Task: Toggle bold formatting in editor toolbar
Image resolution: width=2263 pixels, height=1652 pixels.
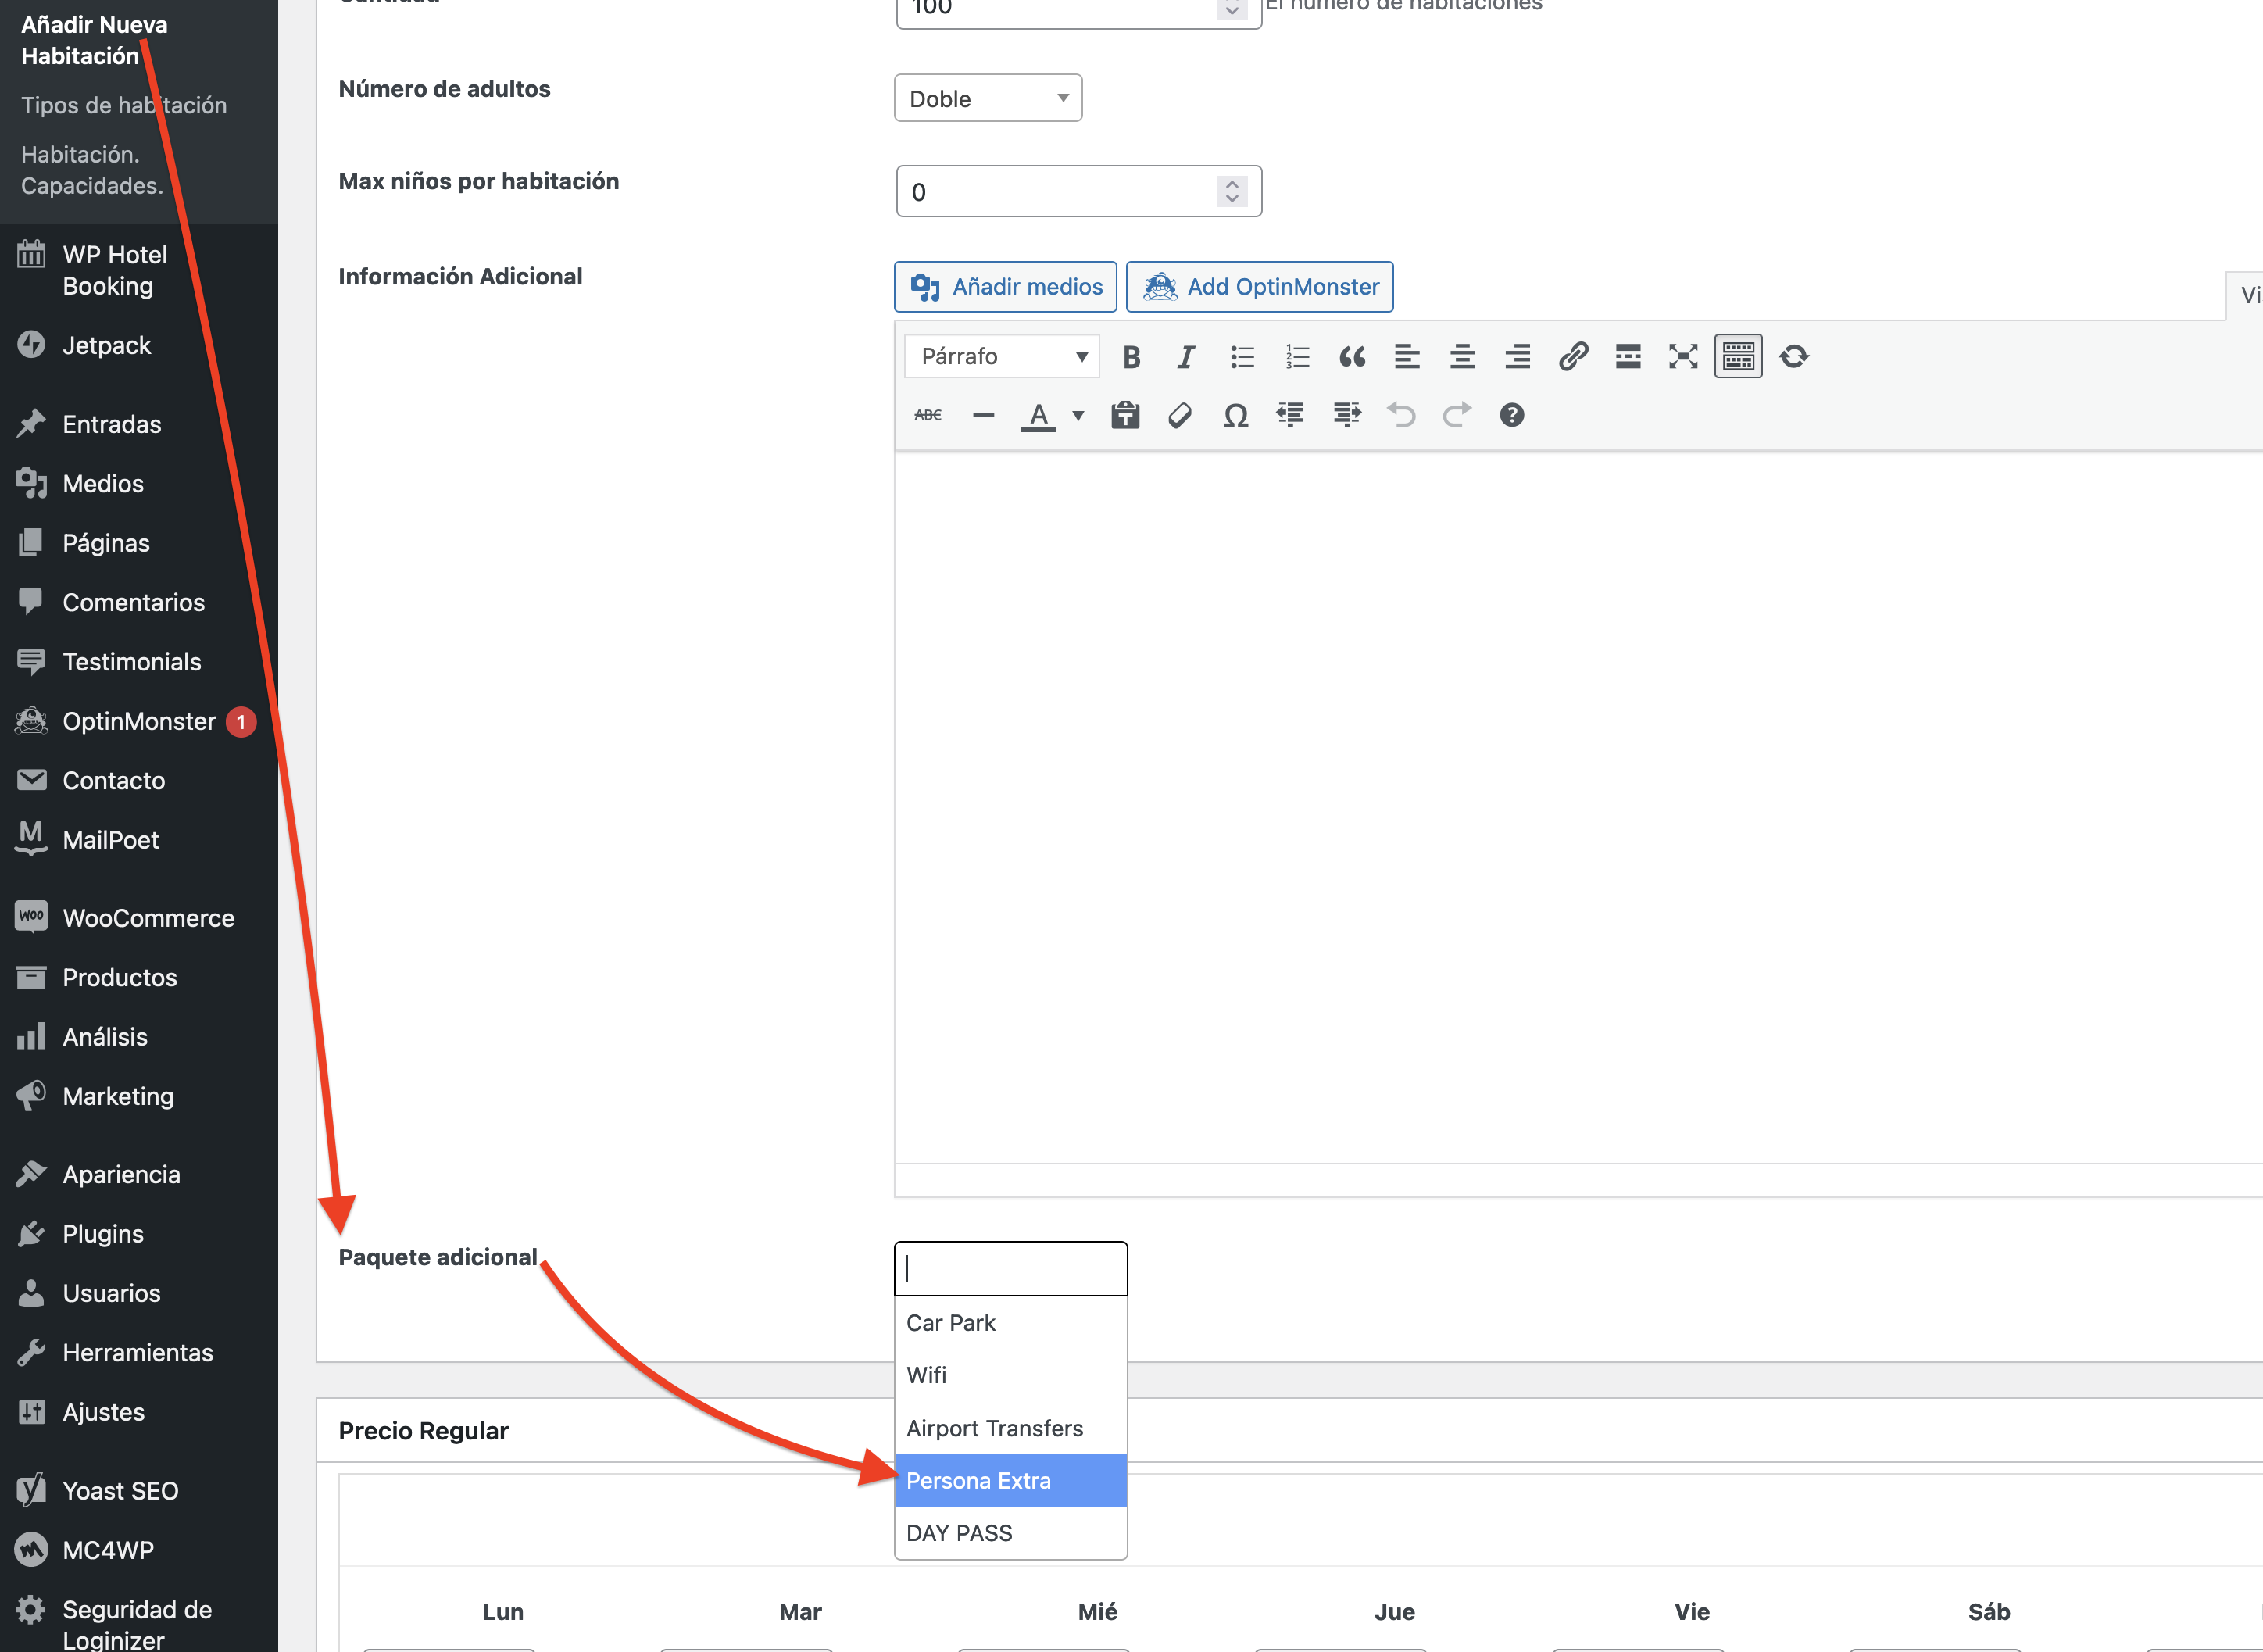Action: 1131,357
